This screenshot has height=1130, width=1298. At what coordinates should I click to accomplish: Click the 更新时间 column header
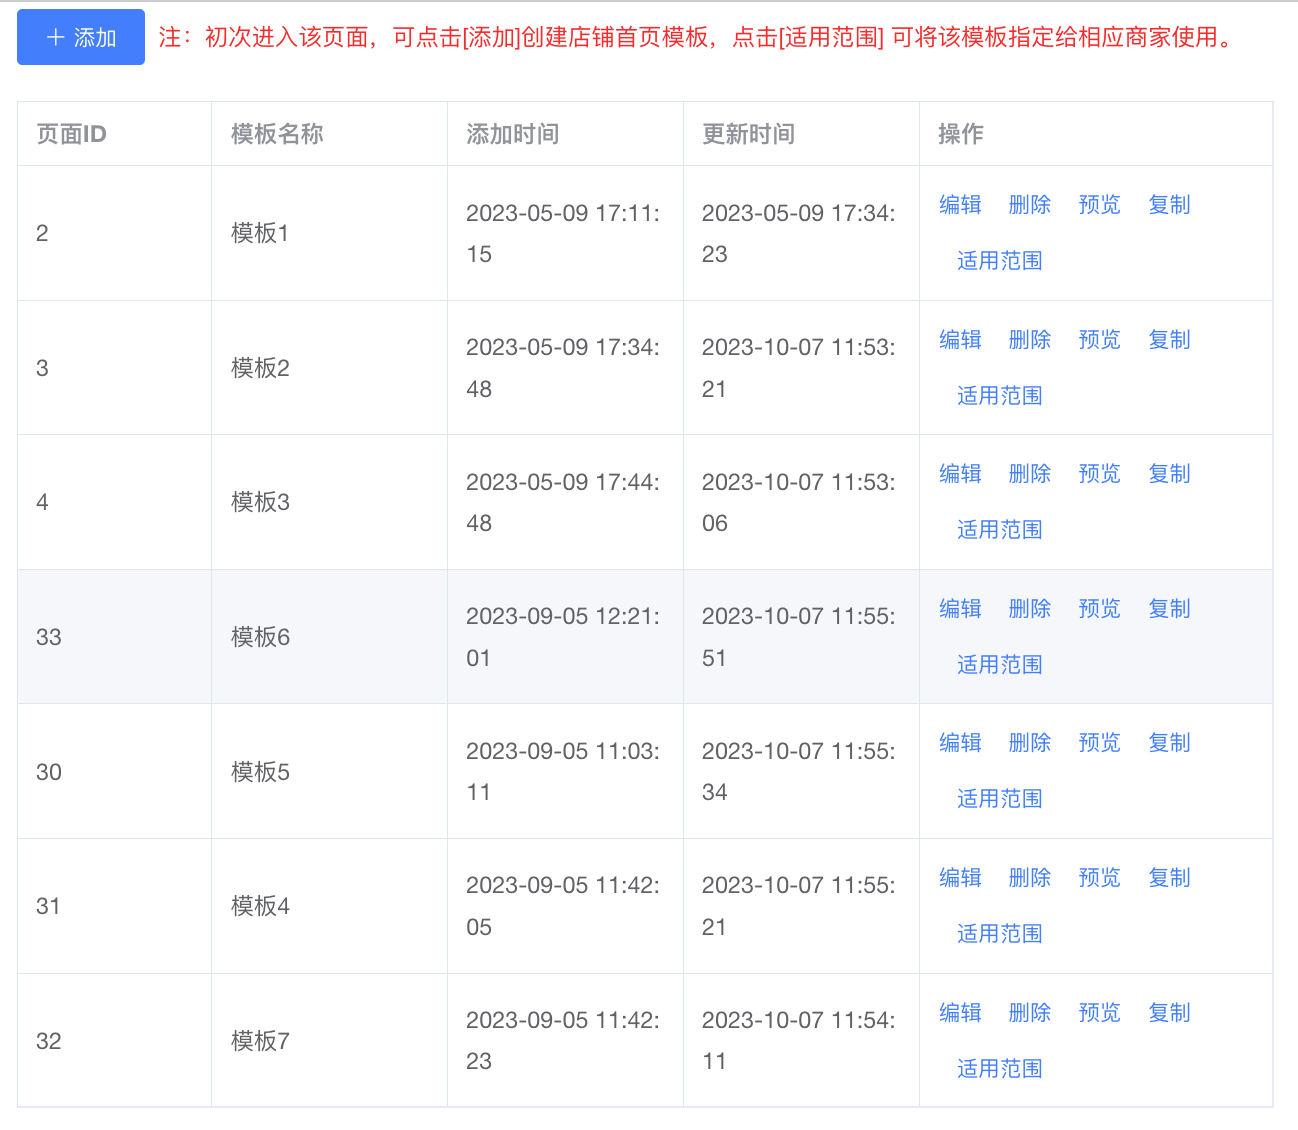(748, 134)
